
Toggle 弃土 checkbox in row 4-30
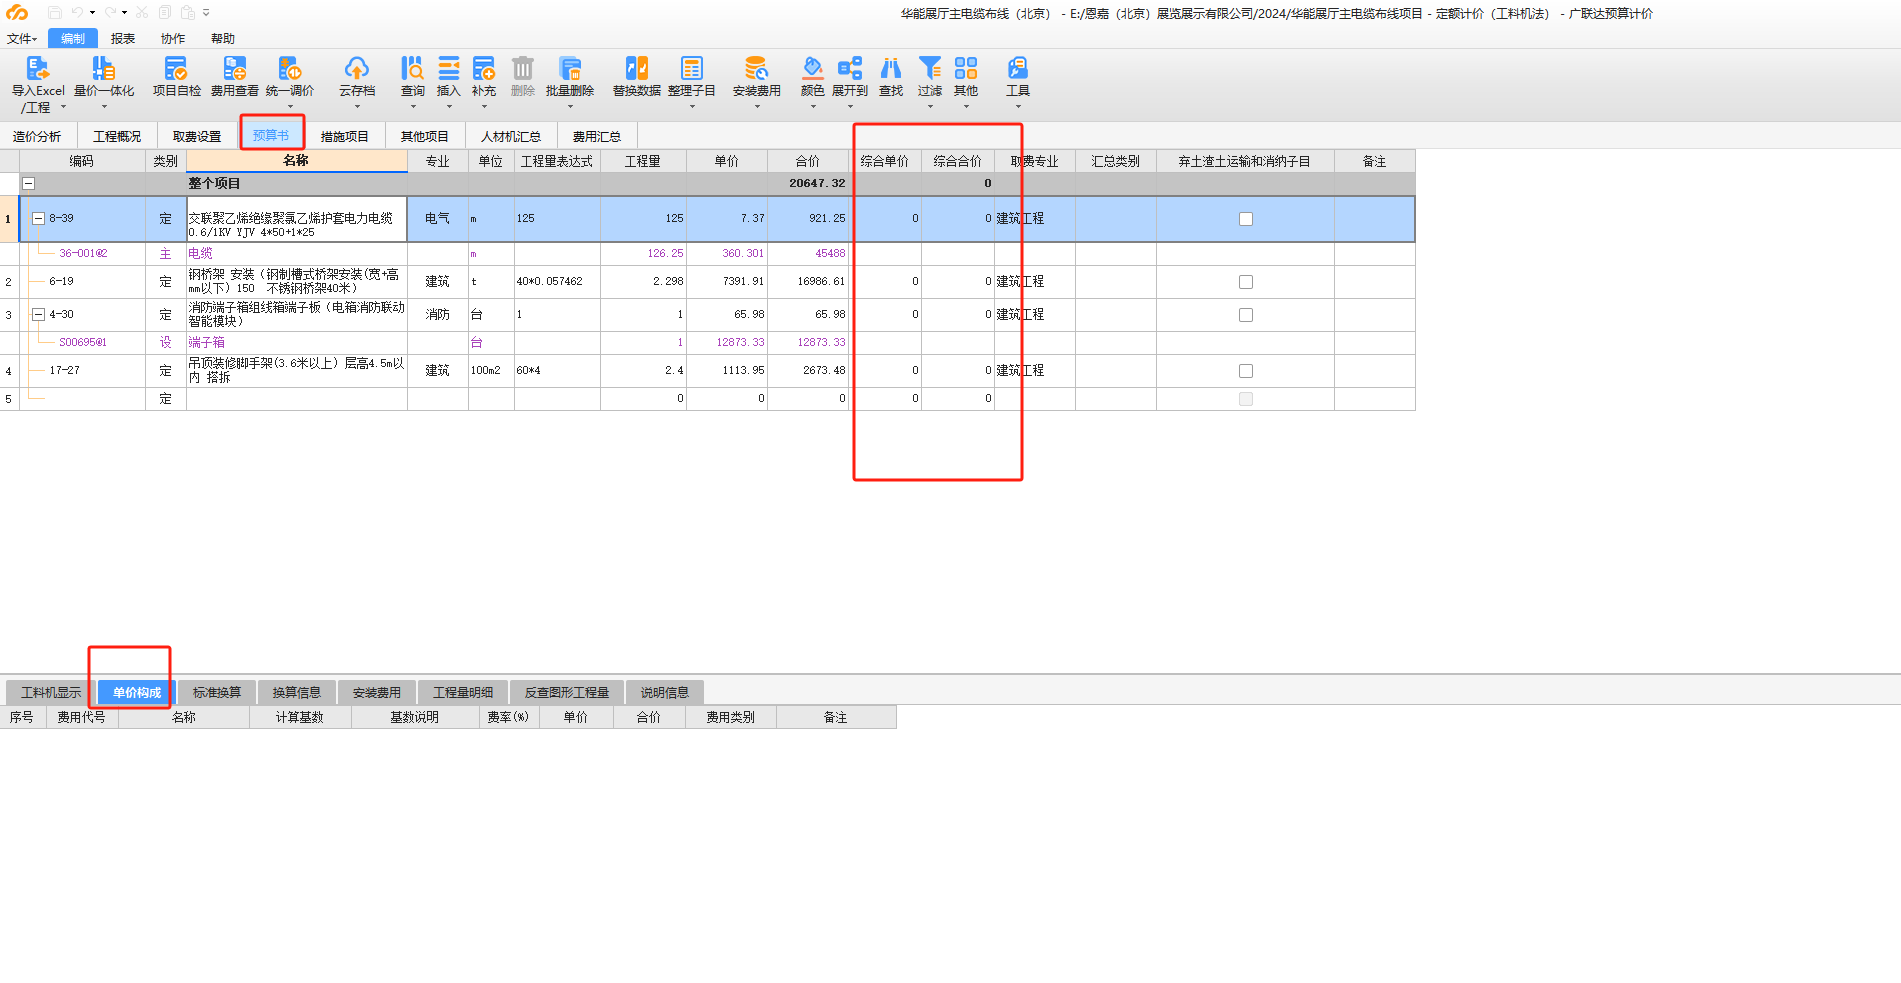click(1246, 315)
